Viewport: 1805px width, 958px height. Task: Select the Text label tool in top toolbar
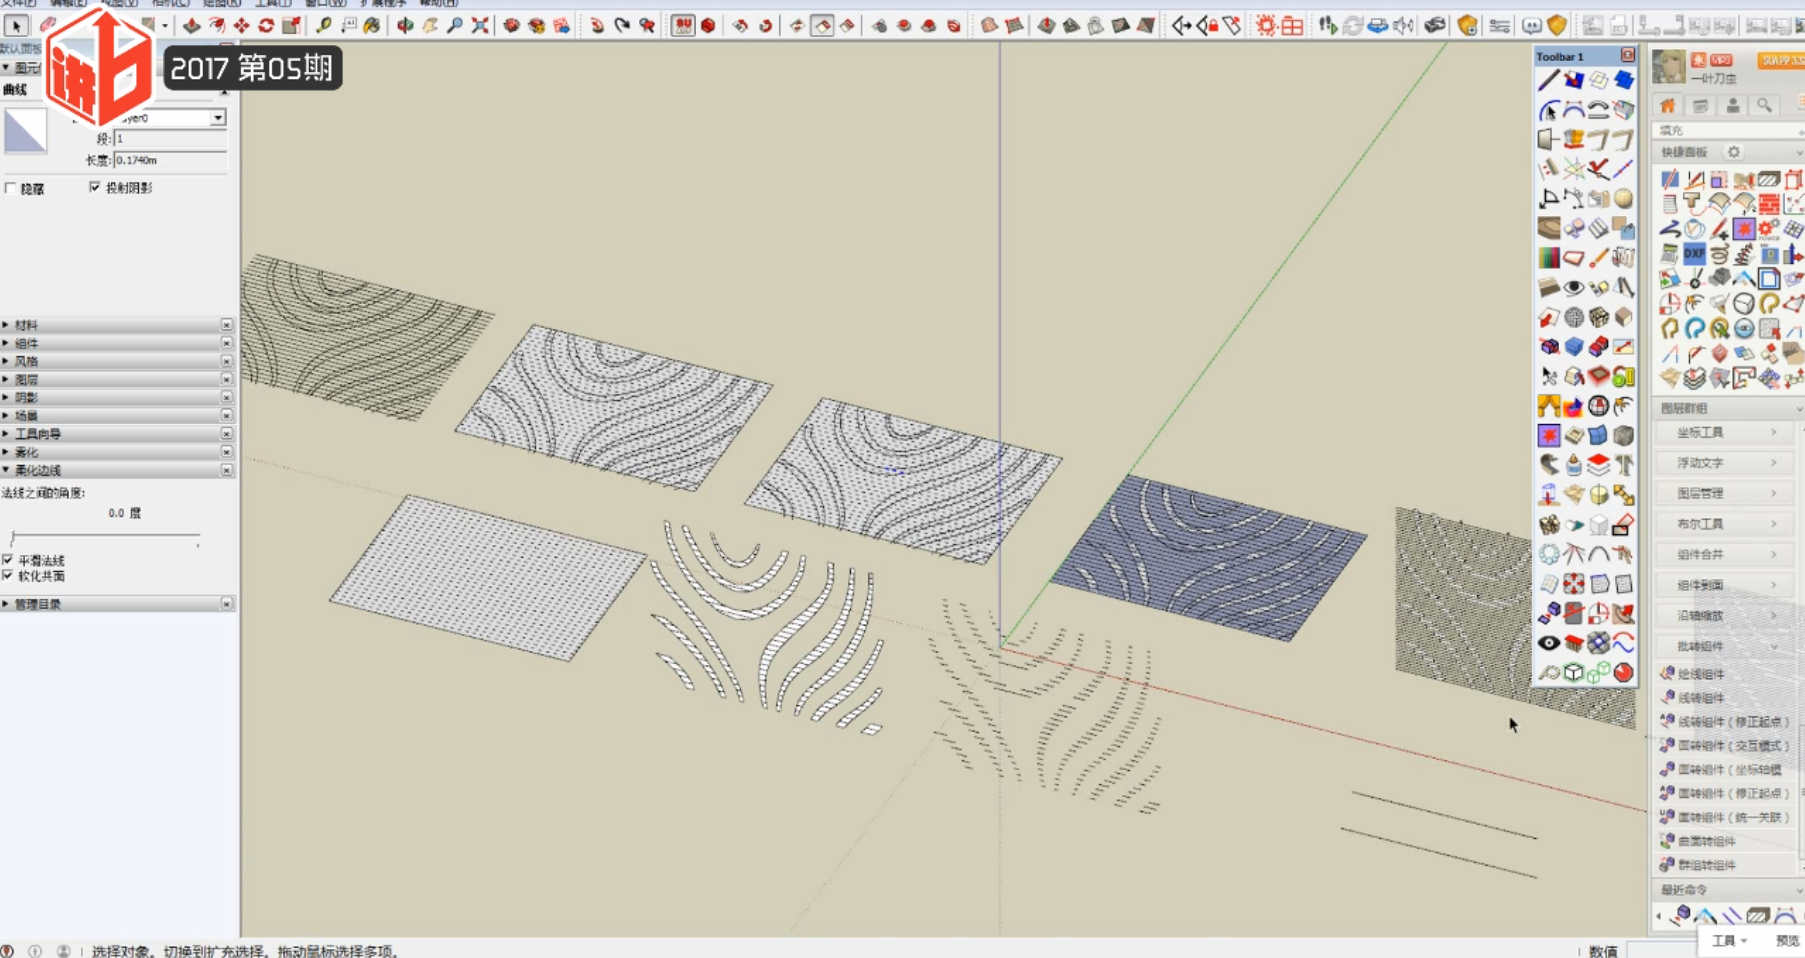[x=348, y=25]
